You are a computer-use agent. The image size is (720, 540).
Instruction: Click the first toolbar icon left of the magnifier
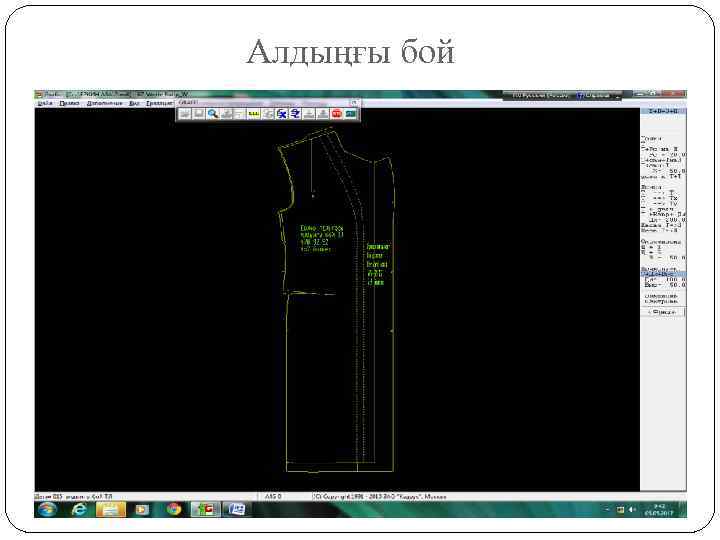pyautogui.click(x=185, y=114)
